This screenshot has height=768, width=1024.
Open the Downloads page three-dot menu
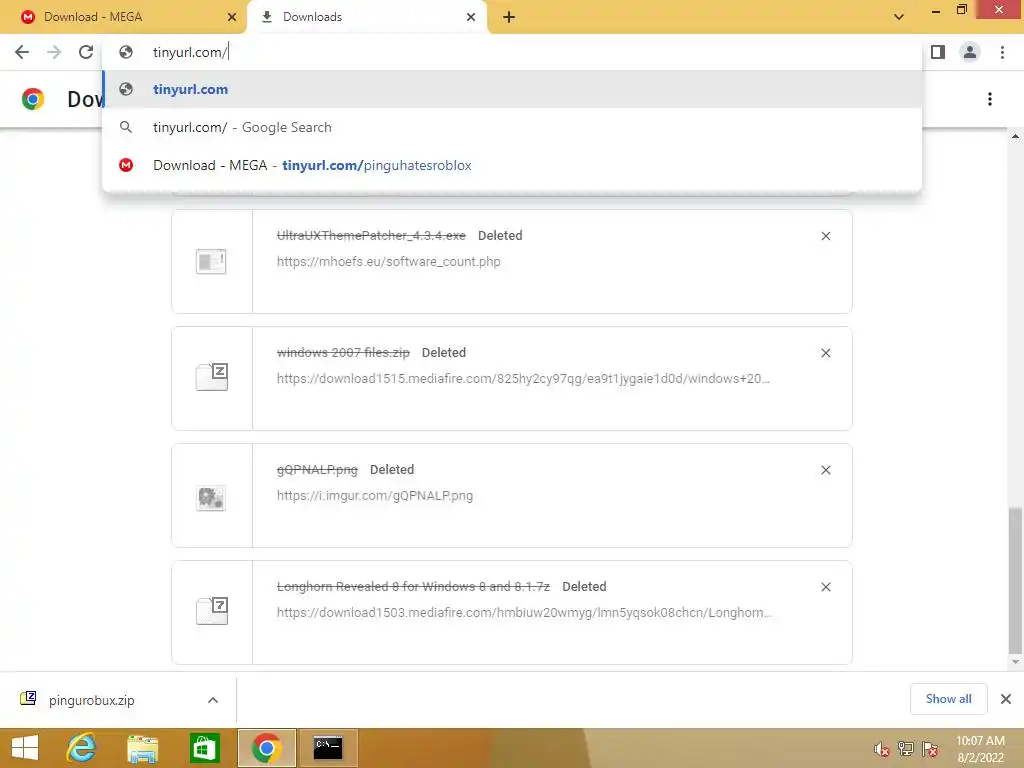tap(990, 99)
